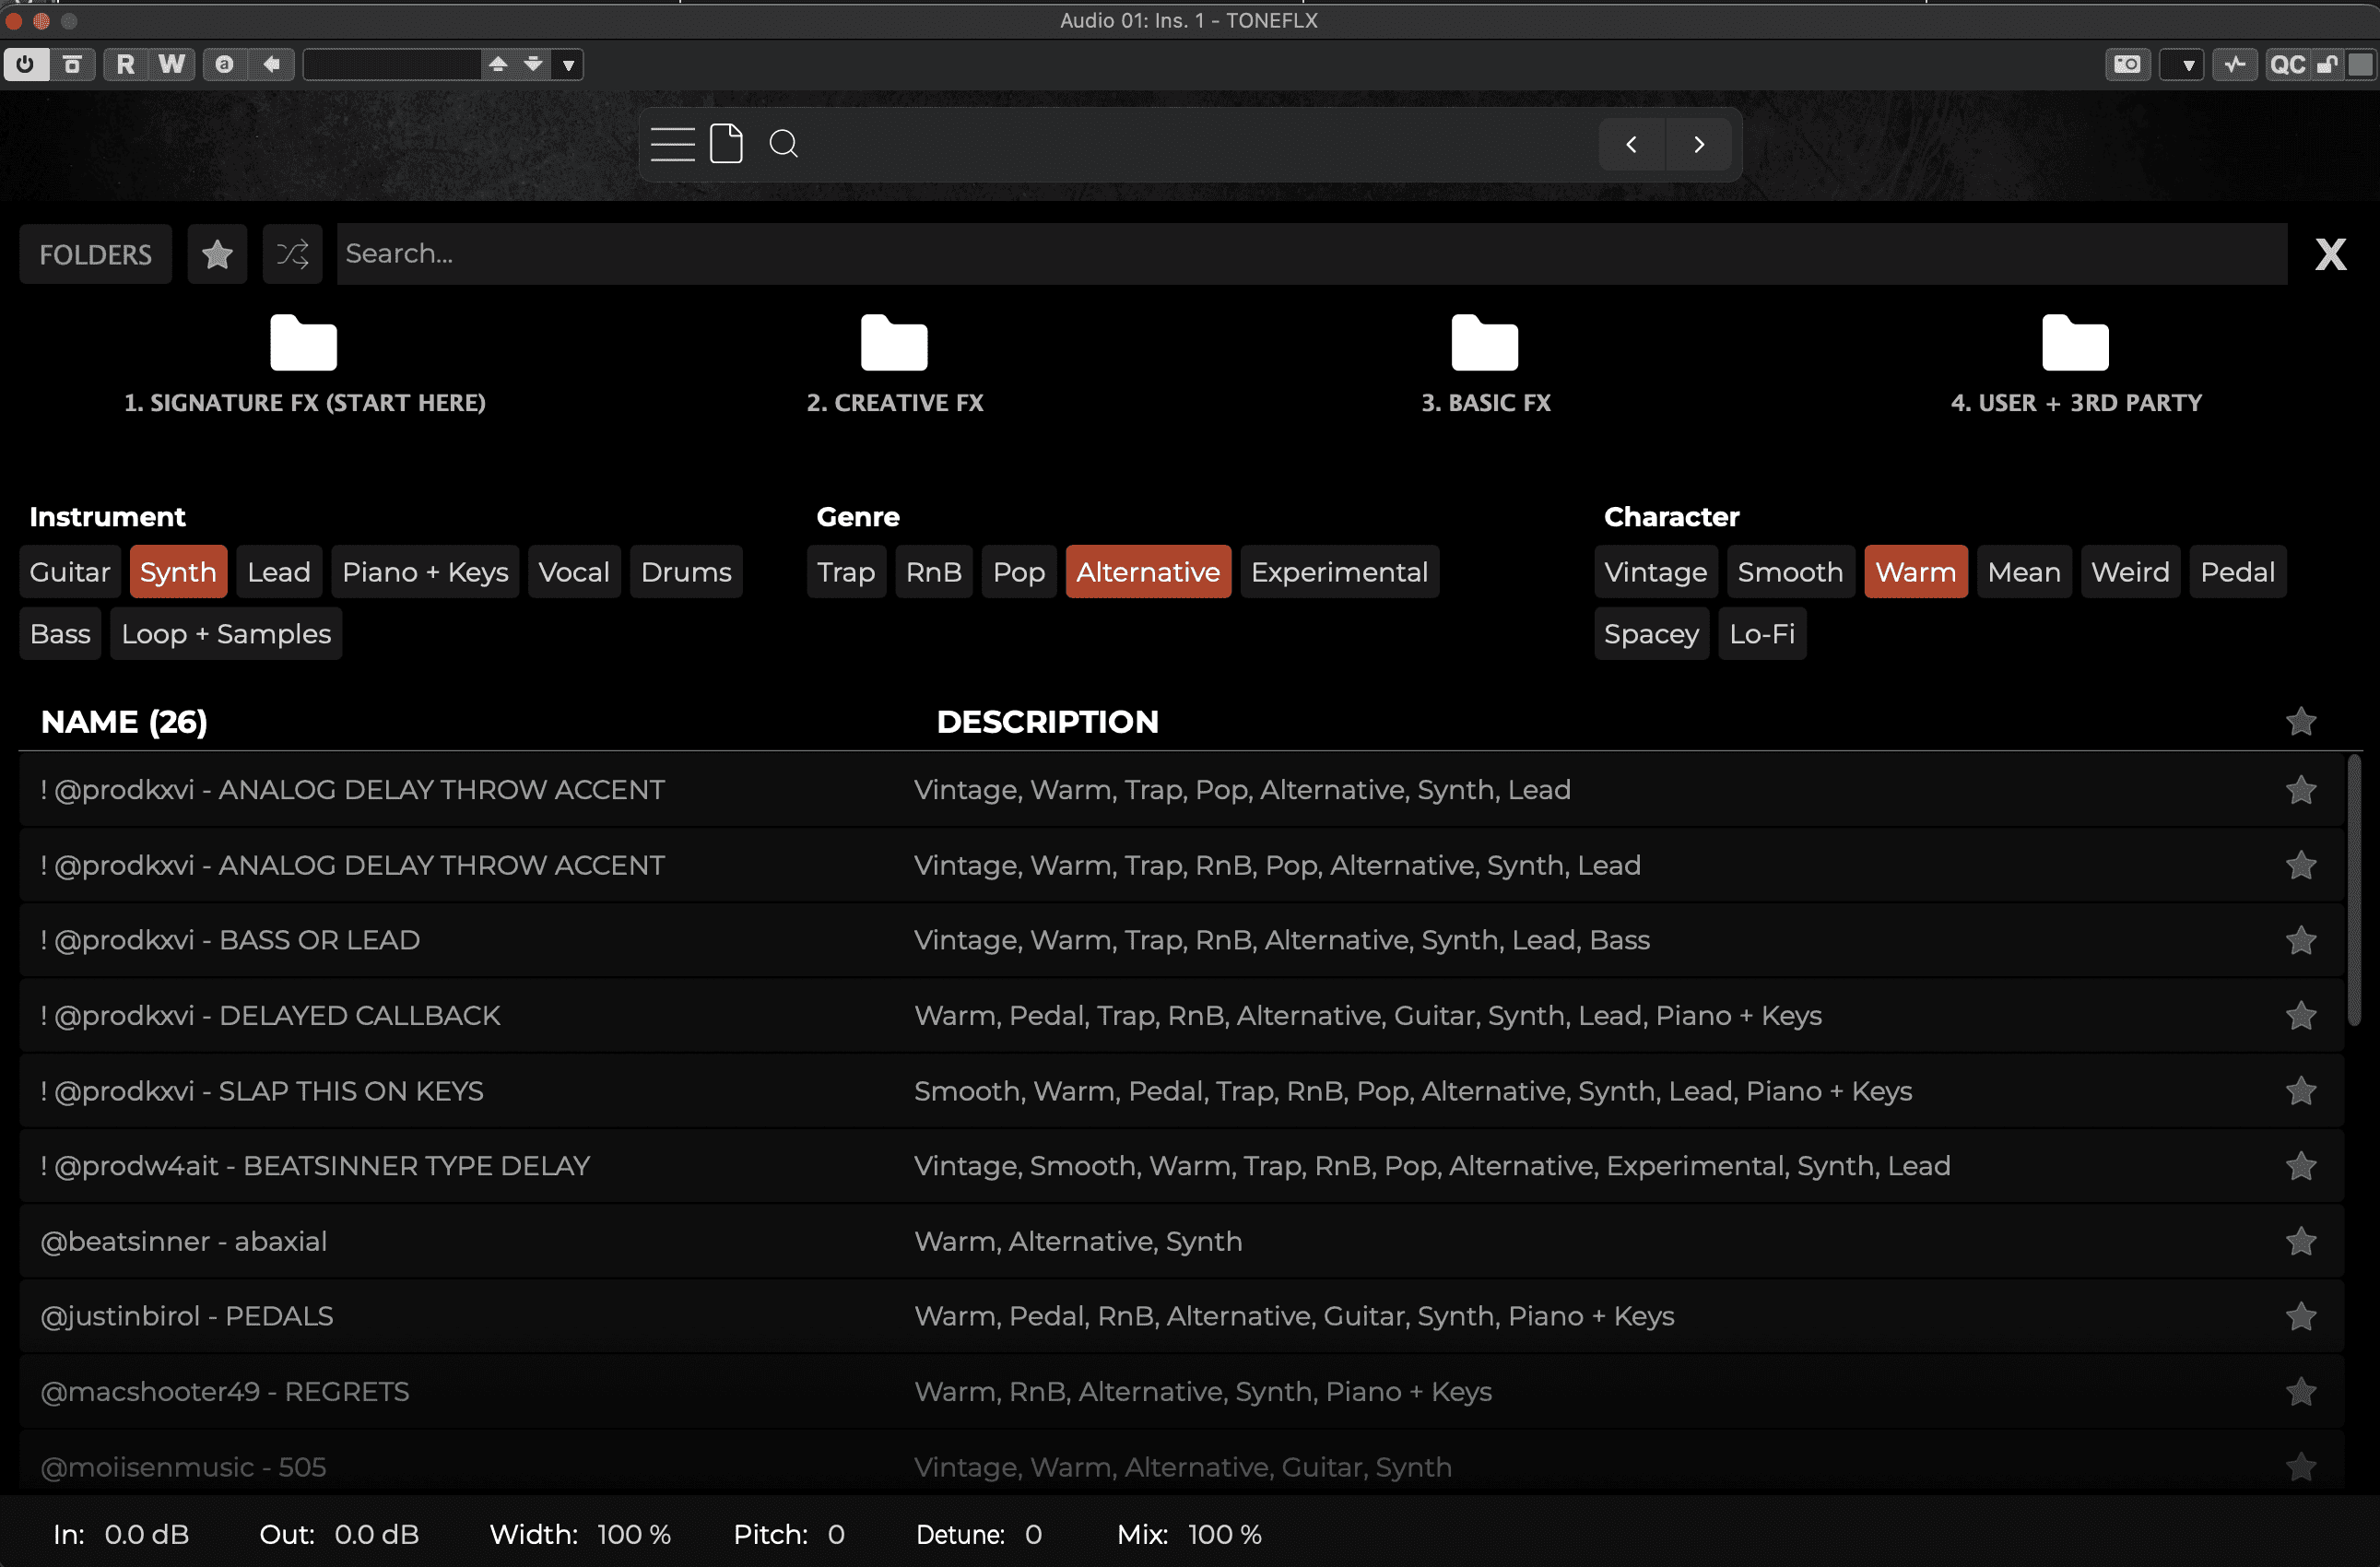
Task: Sort by the favorites star column header
Action: point(2301,721)
